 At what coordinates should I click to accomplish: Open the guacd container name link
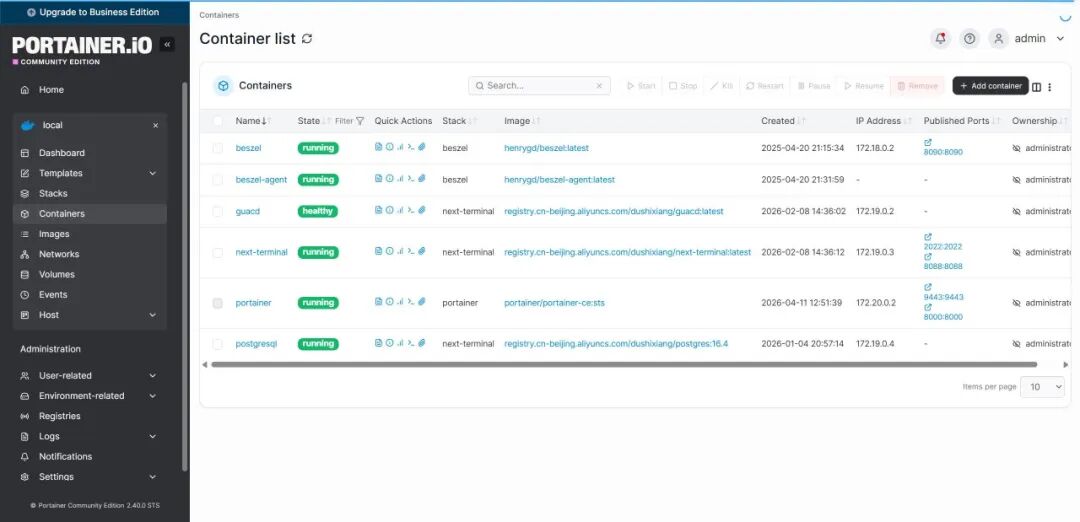[x=248, y=211]
